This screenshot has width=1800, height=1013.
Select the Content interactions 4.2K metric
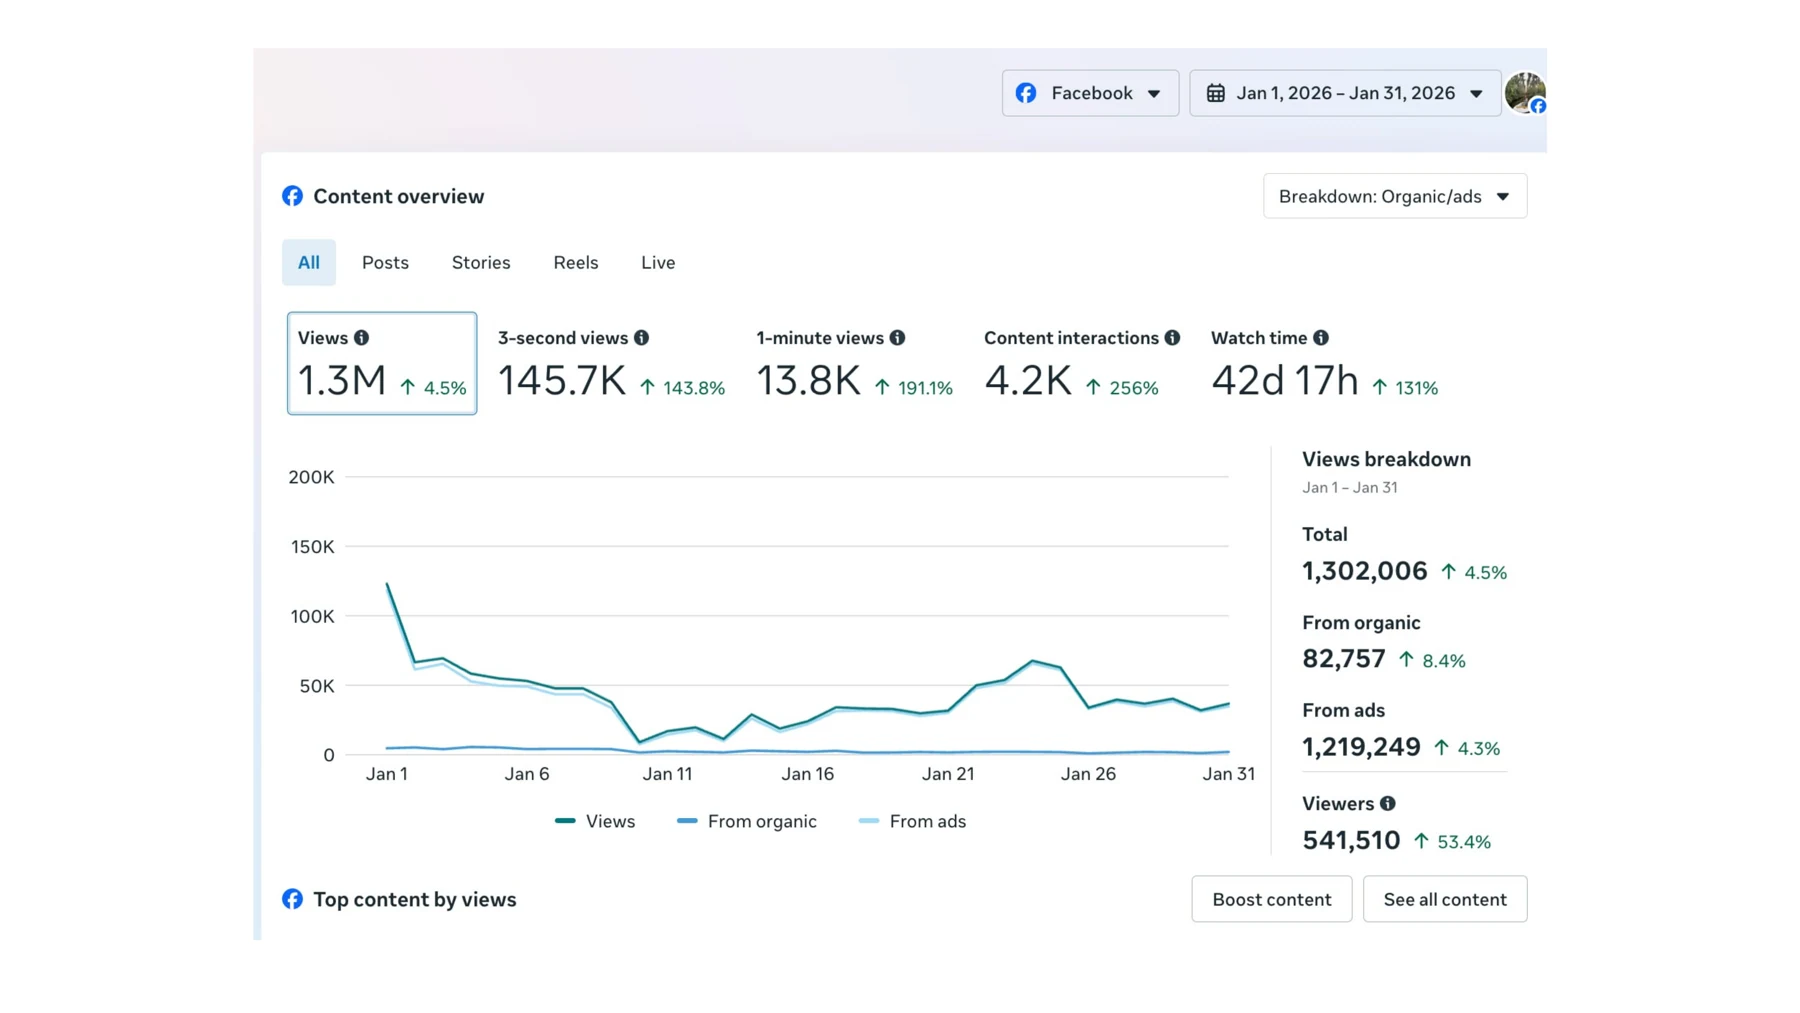1081,365
